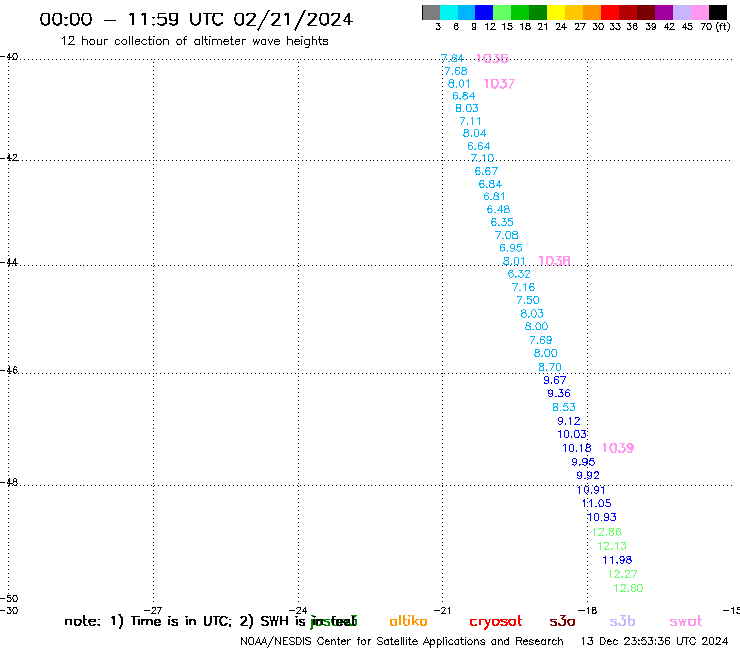Select the 12.60 value at the track's end
Viewport: 740px width, 650px height.
tap(628, 588)
